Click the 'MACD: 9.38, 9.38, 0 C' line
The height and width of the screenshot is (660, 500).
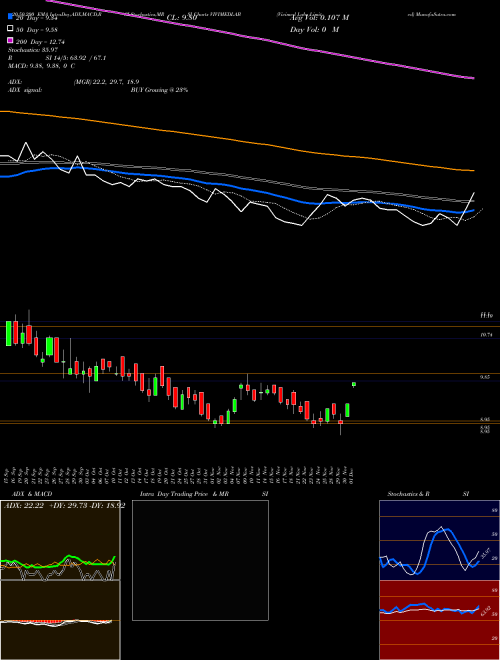pos(41,66)
